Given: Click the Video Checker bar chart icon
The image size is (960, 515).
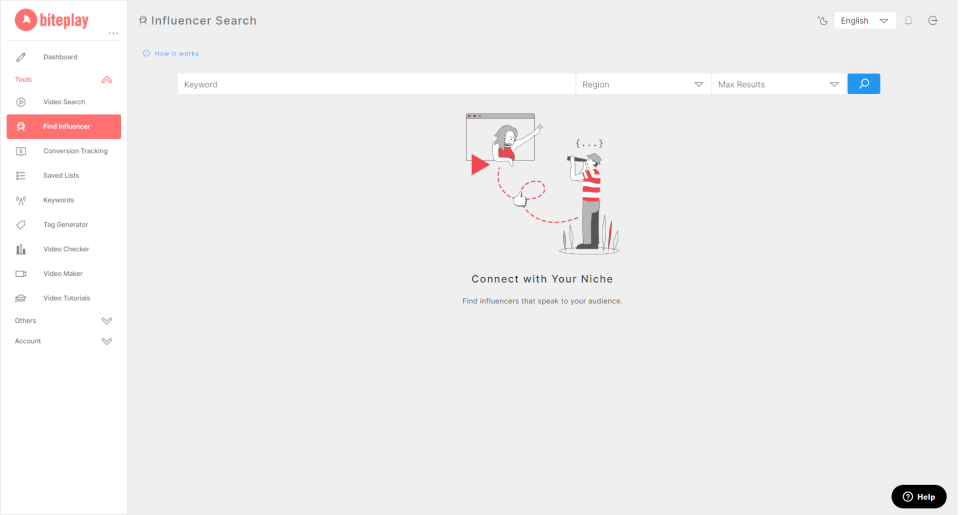Looking at the screenshot, I should pyautogui.click(x=21, y=249).
